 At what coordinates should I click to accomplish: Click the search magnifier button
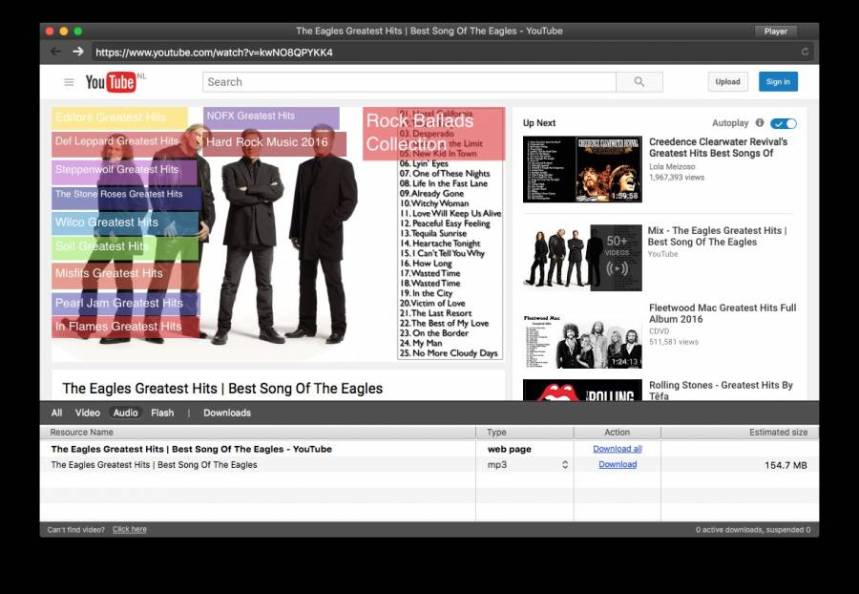coord(639,82)
